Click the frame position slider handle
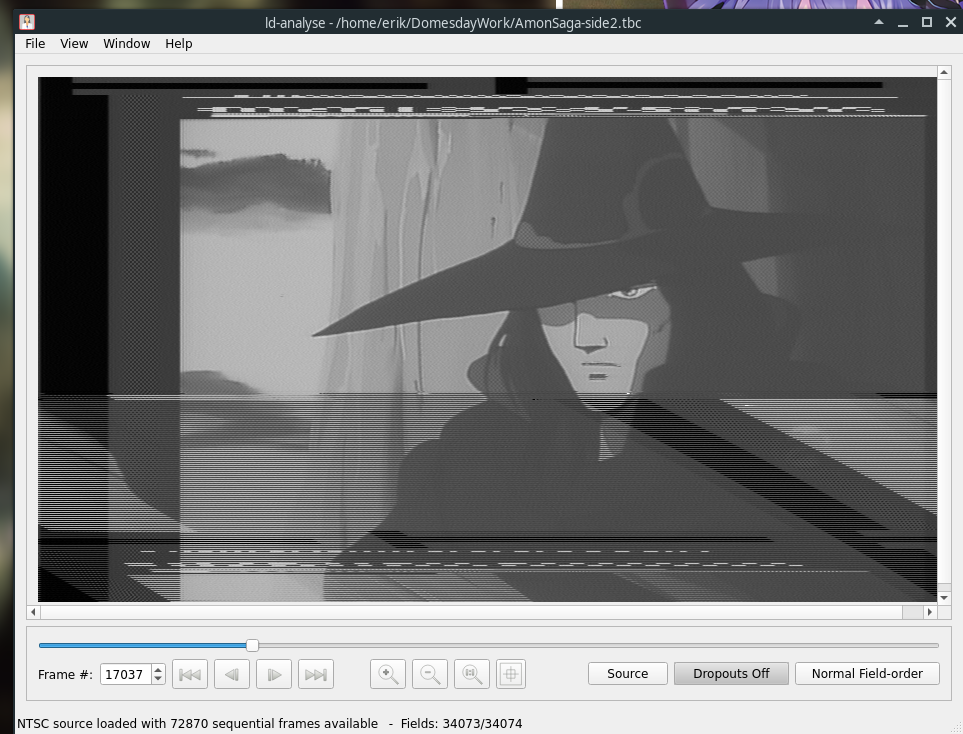The image size is (963, 734). 252,645
